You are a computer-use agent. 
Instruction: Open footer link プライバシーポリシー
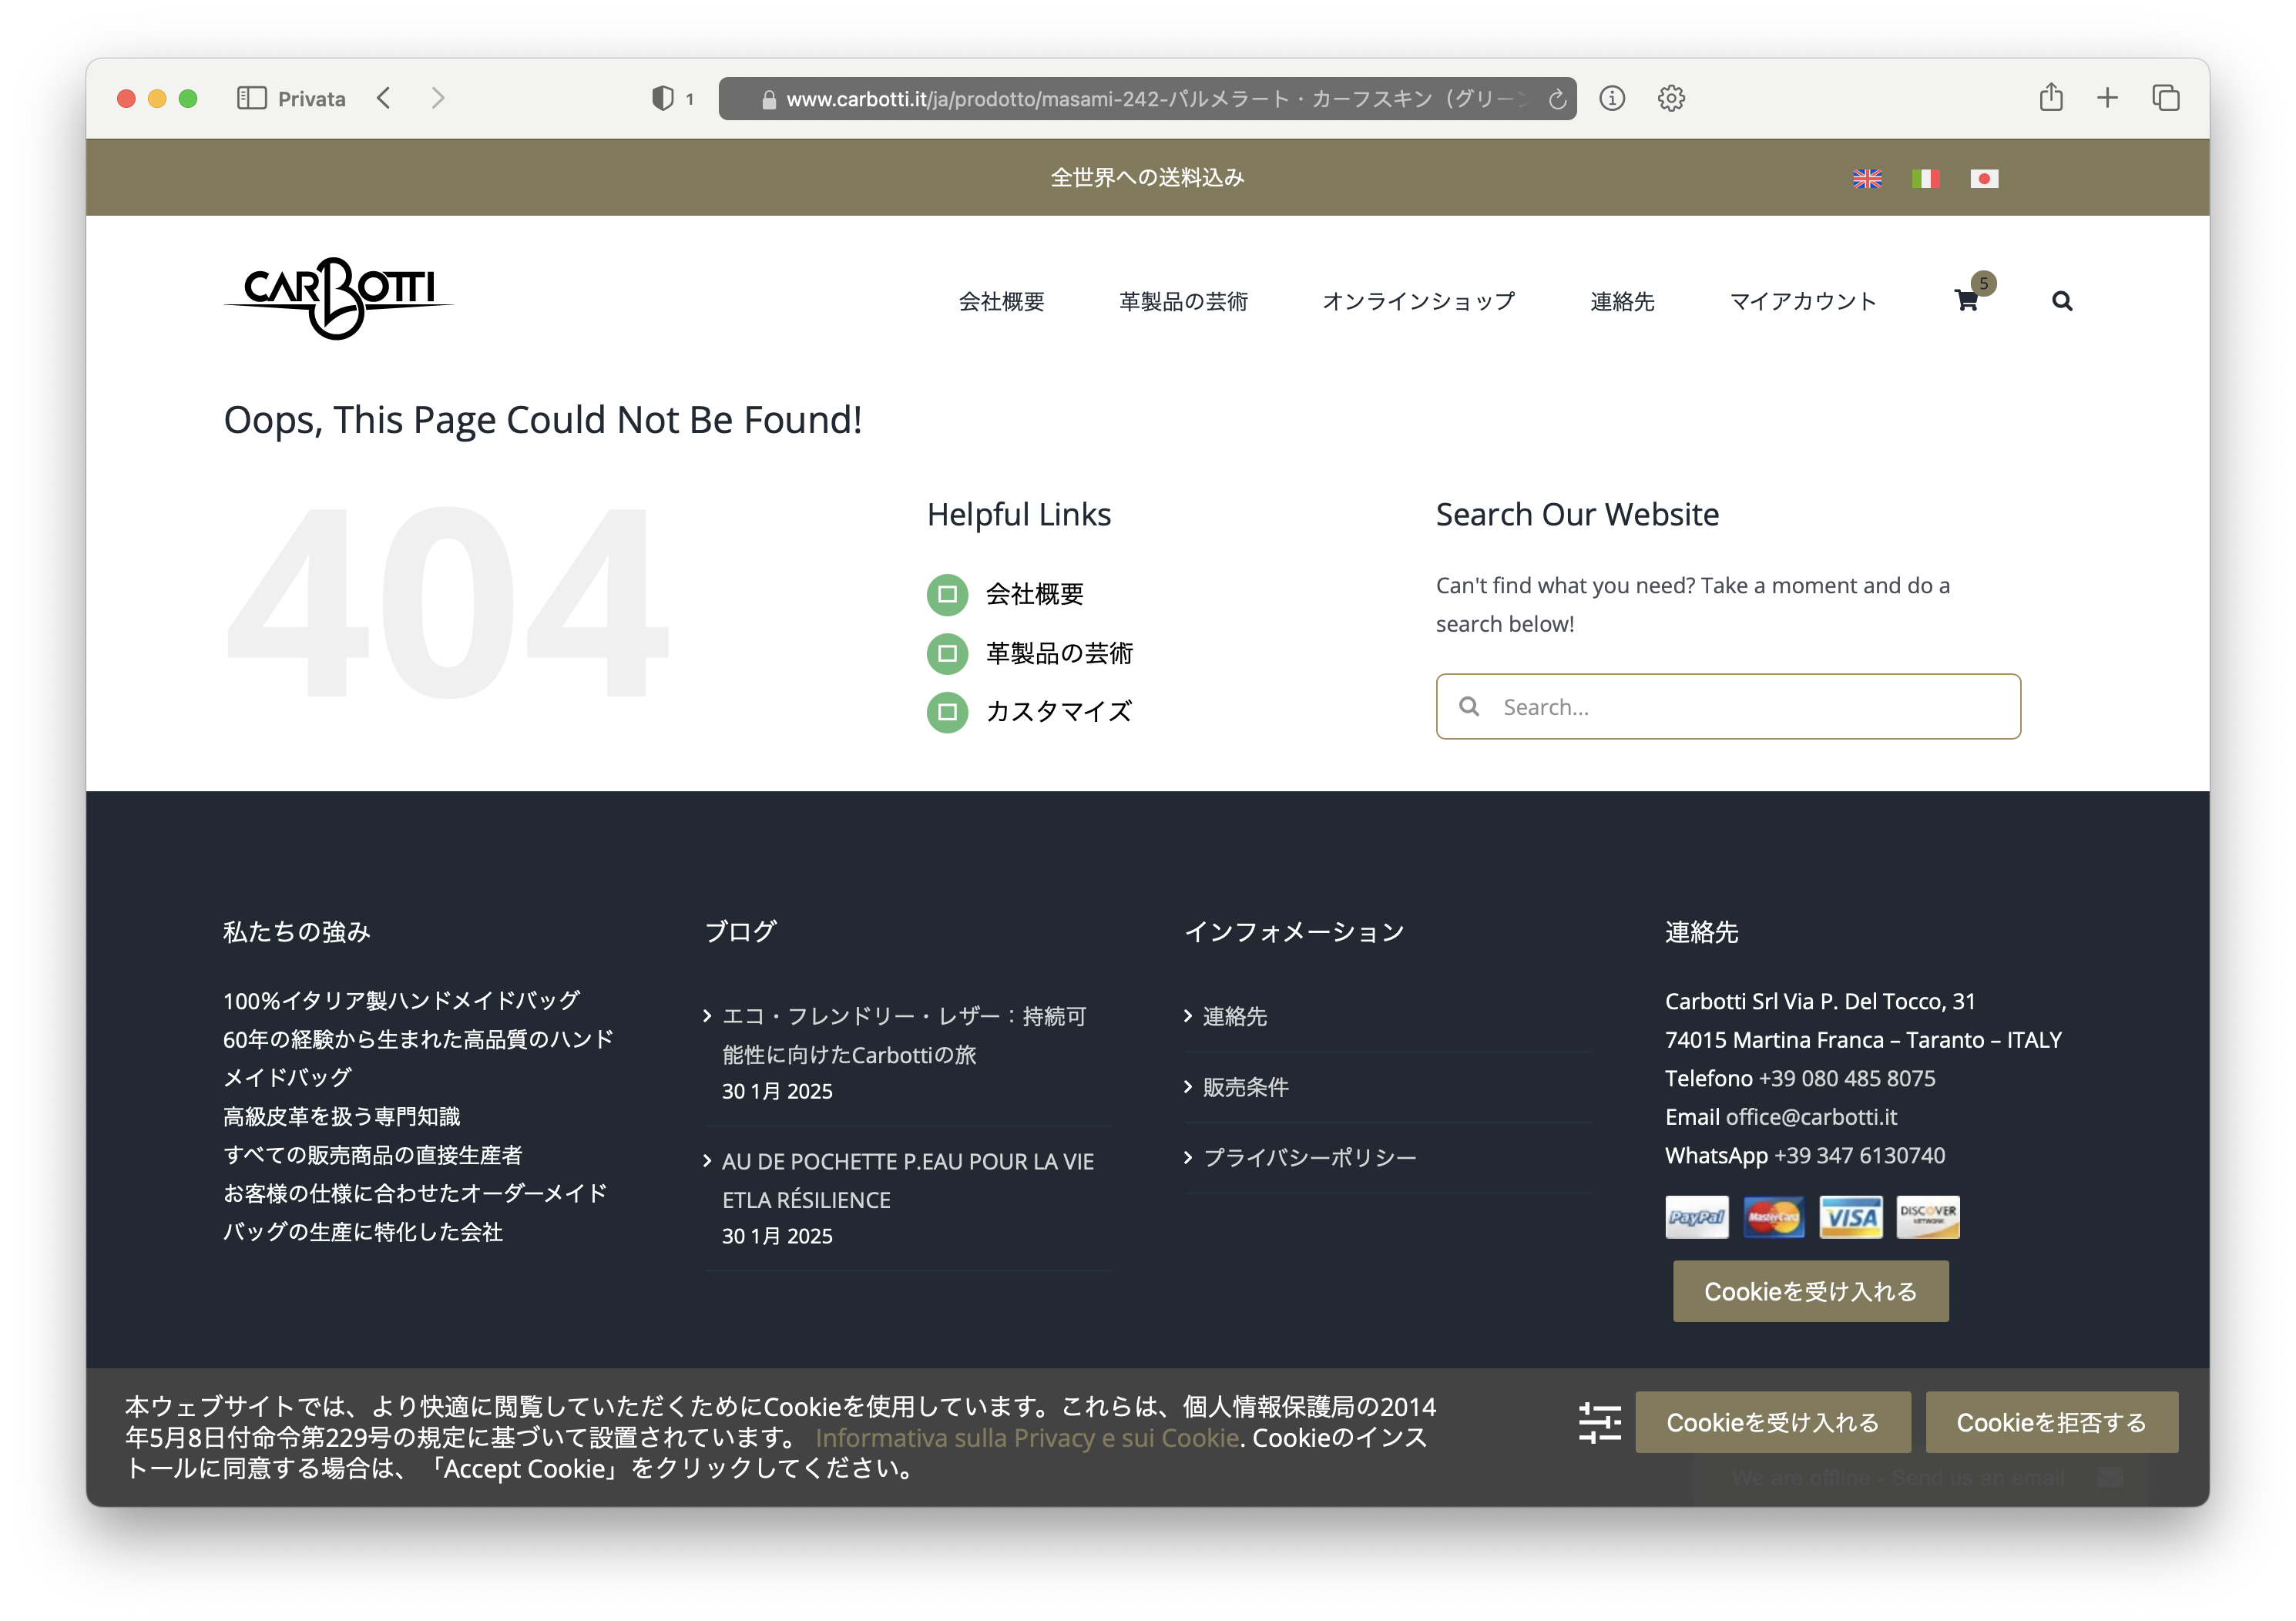pos(1309,1157)
